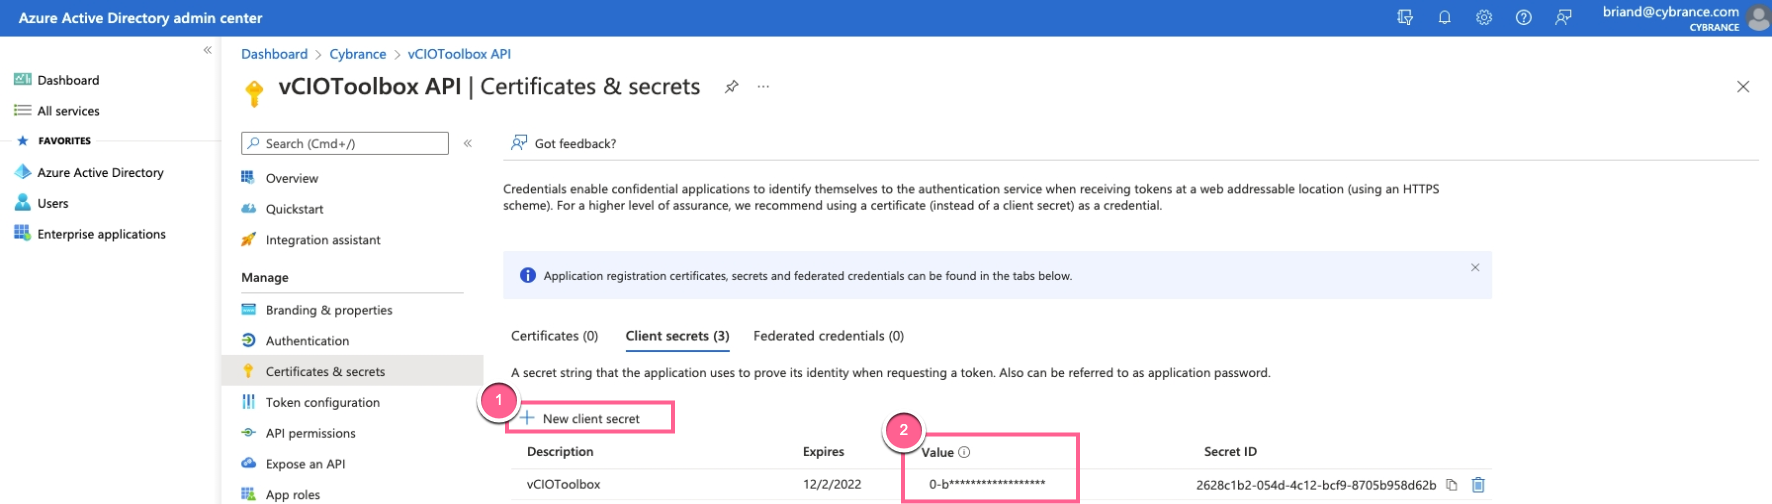Select the Secret ID value 2628c1b2-054d...
Screen dimensions: 1772x504
tap(1316, 485)
